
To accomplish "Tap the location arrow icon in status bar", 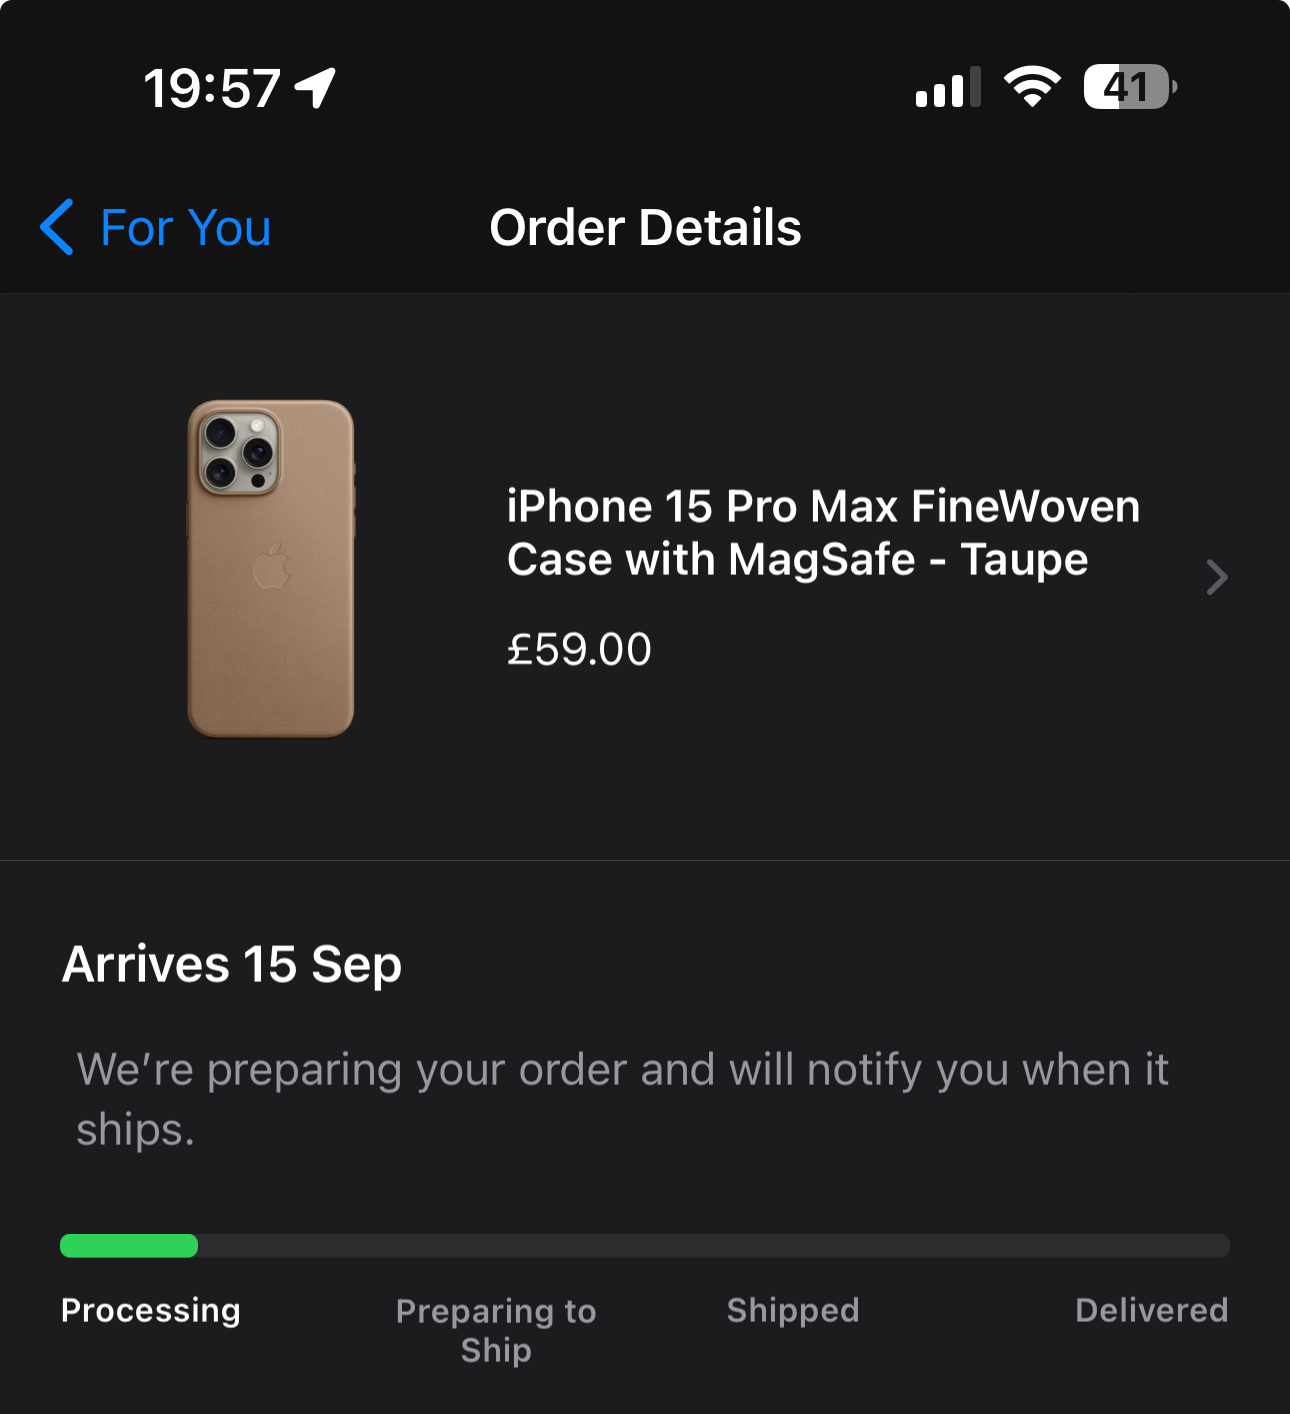I will 315,88.
